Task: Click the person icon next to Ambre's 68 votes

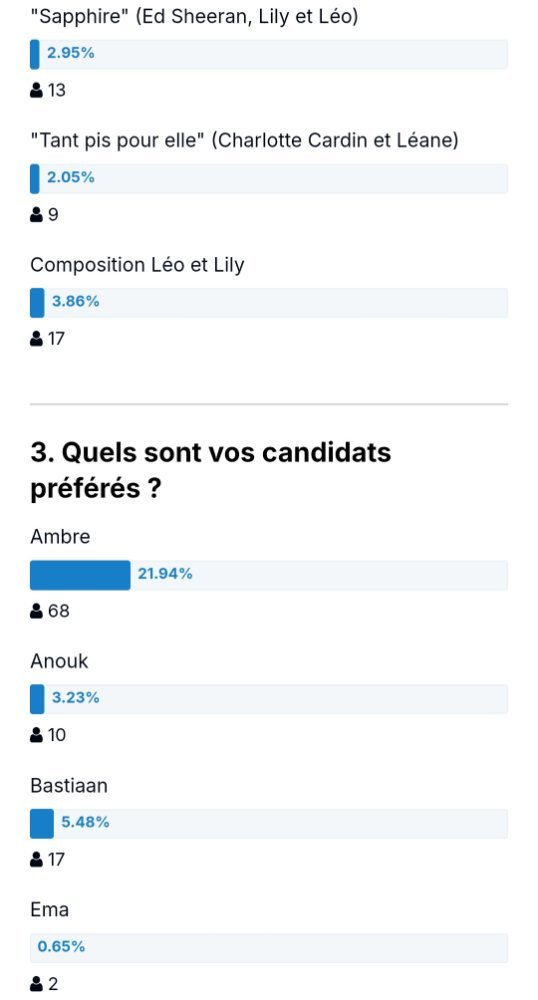Action: click(36, 612)
